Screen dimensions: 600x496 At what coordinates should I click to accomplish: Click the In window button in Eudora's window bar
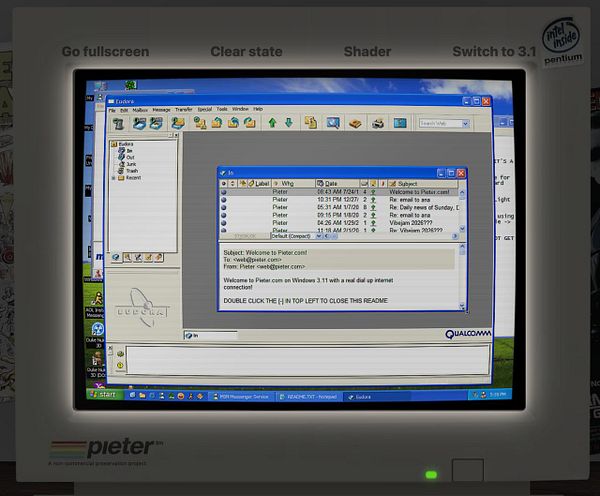pyautogui.click(x=210, y=336)
